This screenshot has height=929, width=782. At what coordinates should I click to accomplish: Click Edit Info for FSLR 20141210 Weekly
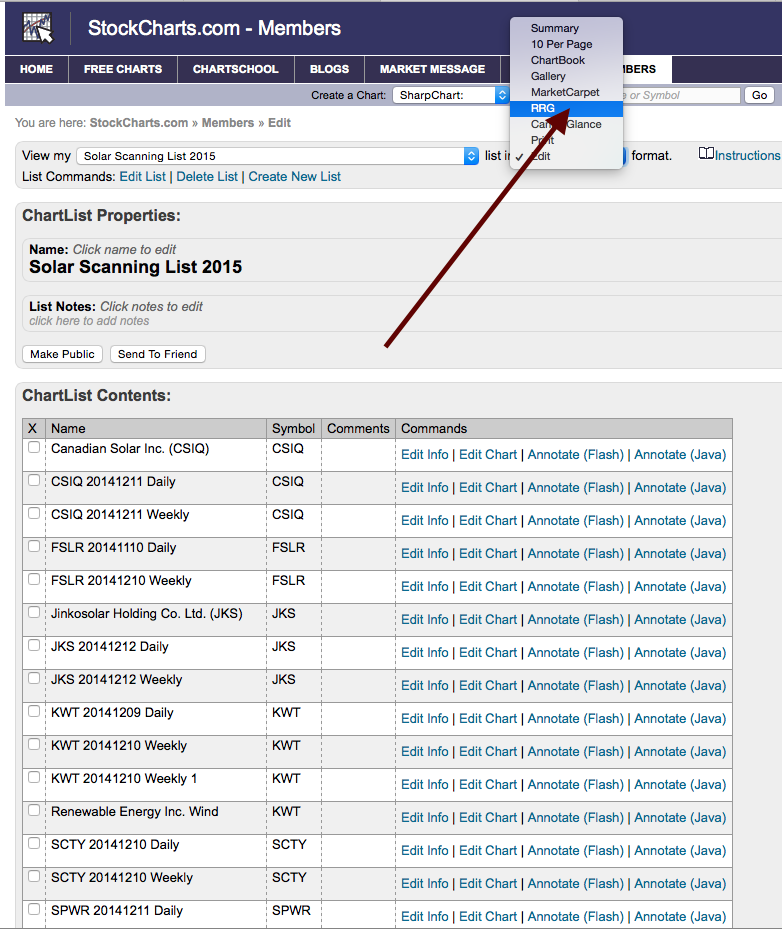point(425,587)
